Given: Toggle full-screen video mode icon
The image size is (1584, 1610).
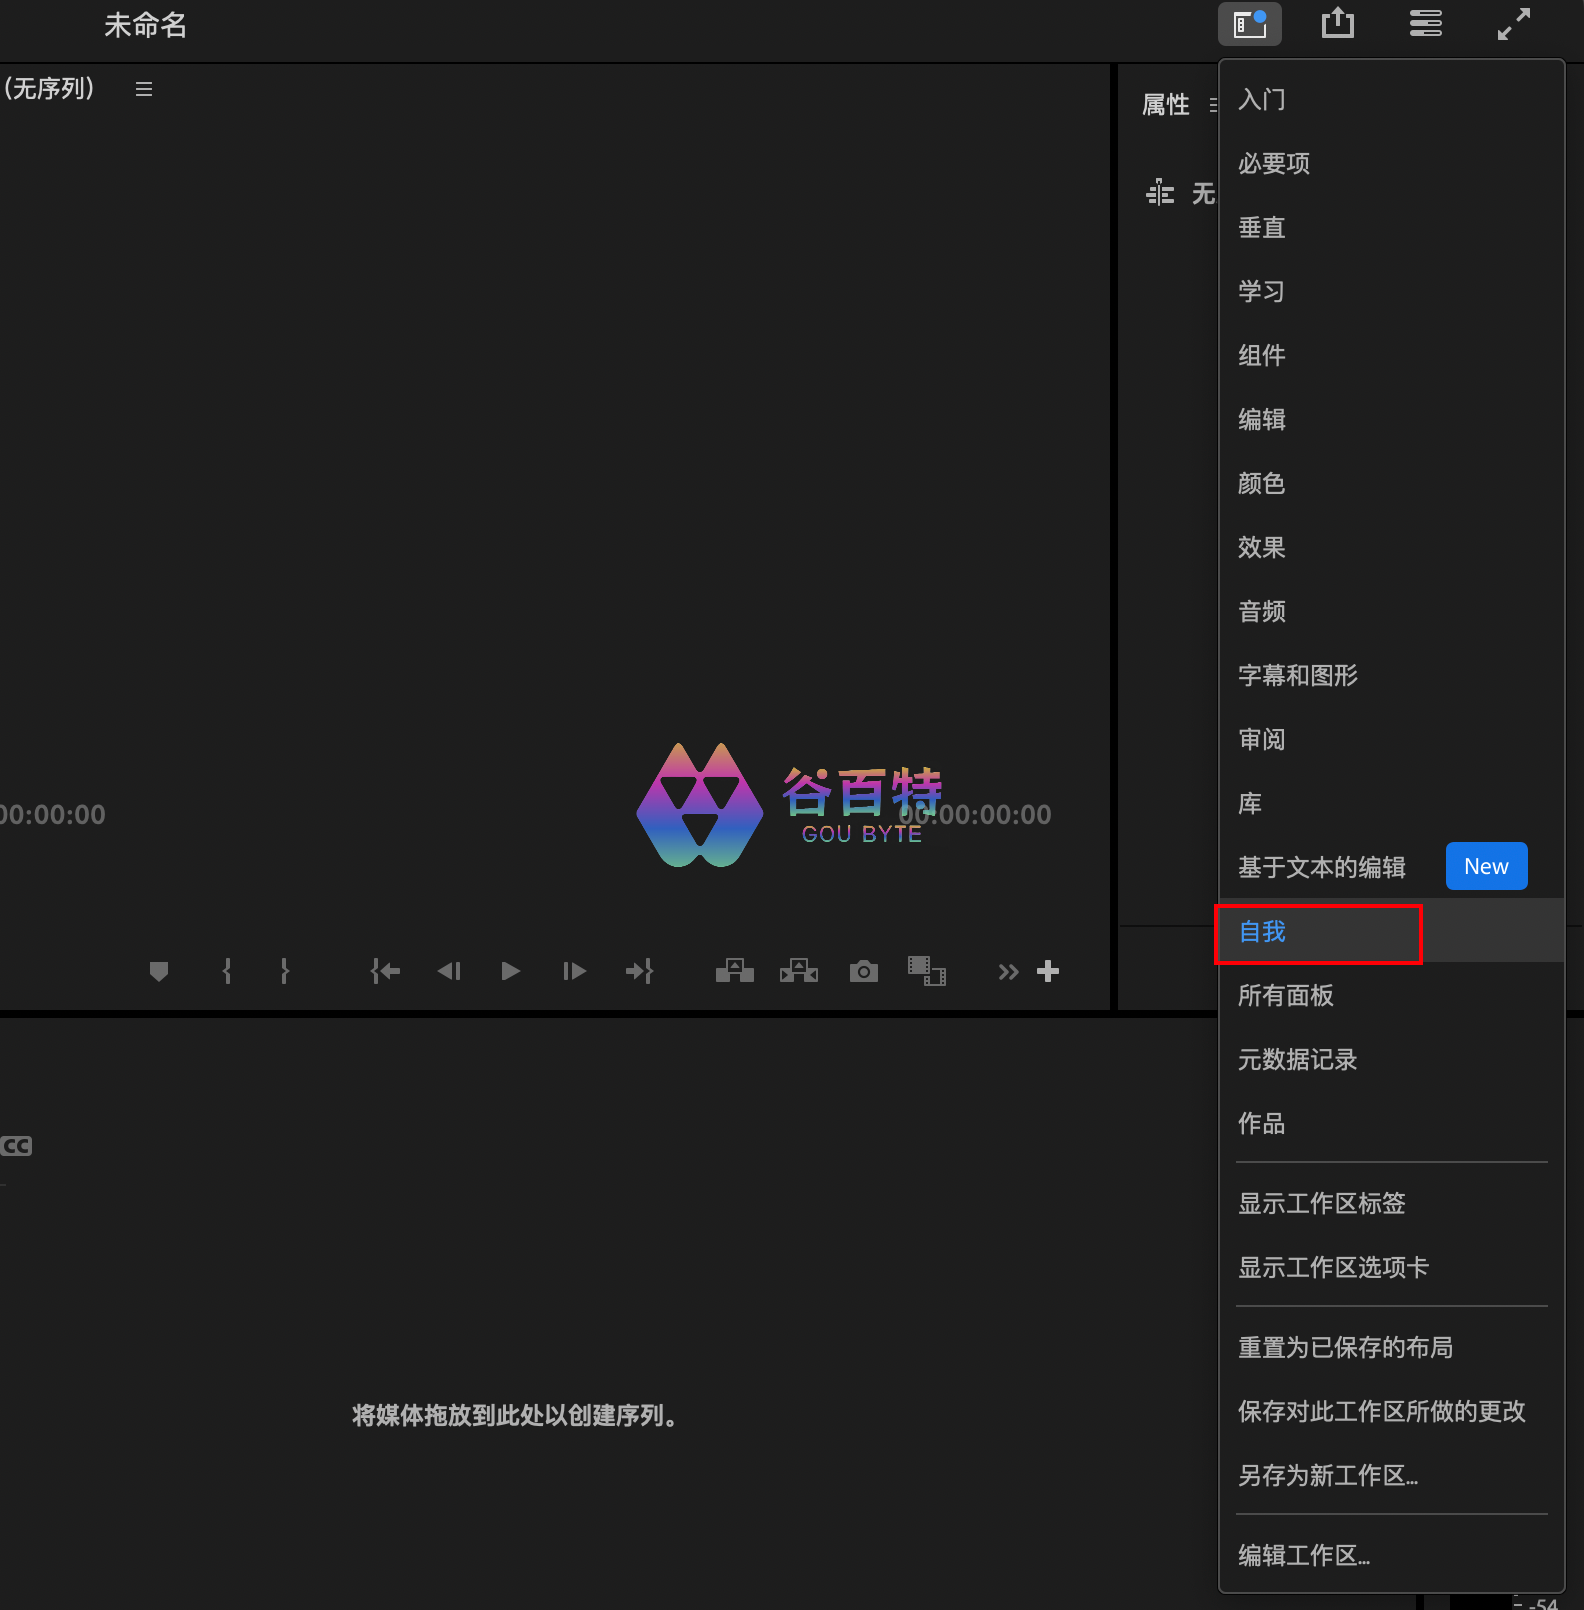Looking at the screenshot, I should [1513, 24].
